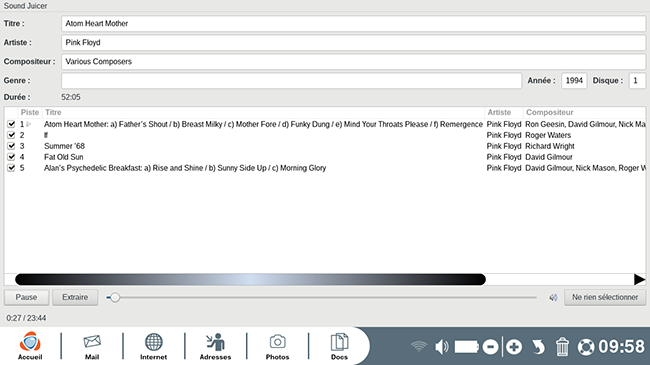
Task: Uncheck track 1 Atom Heart Mother
Action: [11, 124]
